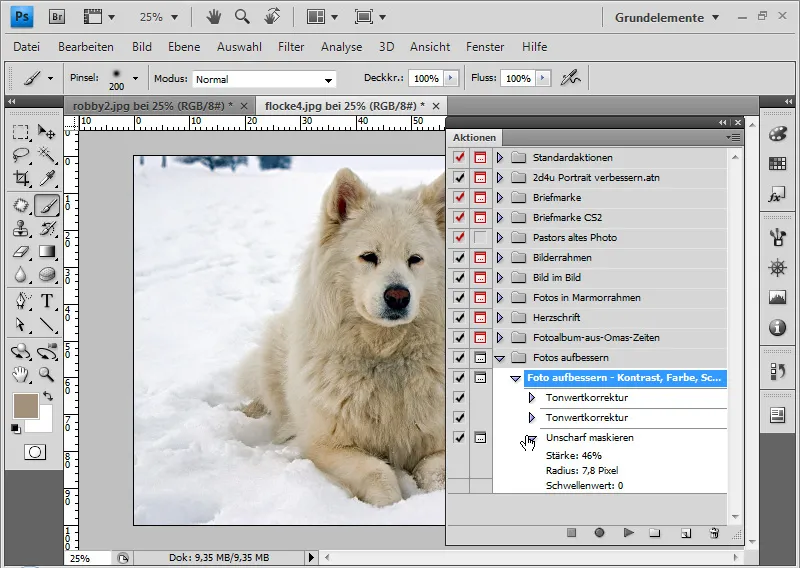
Task: Create a new action
Action: (686, 533)
